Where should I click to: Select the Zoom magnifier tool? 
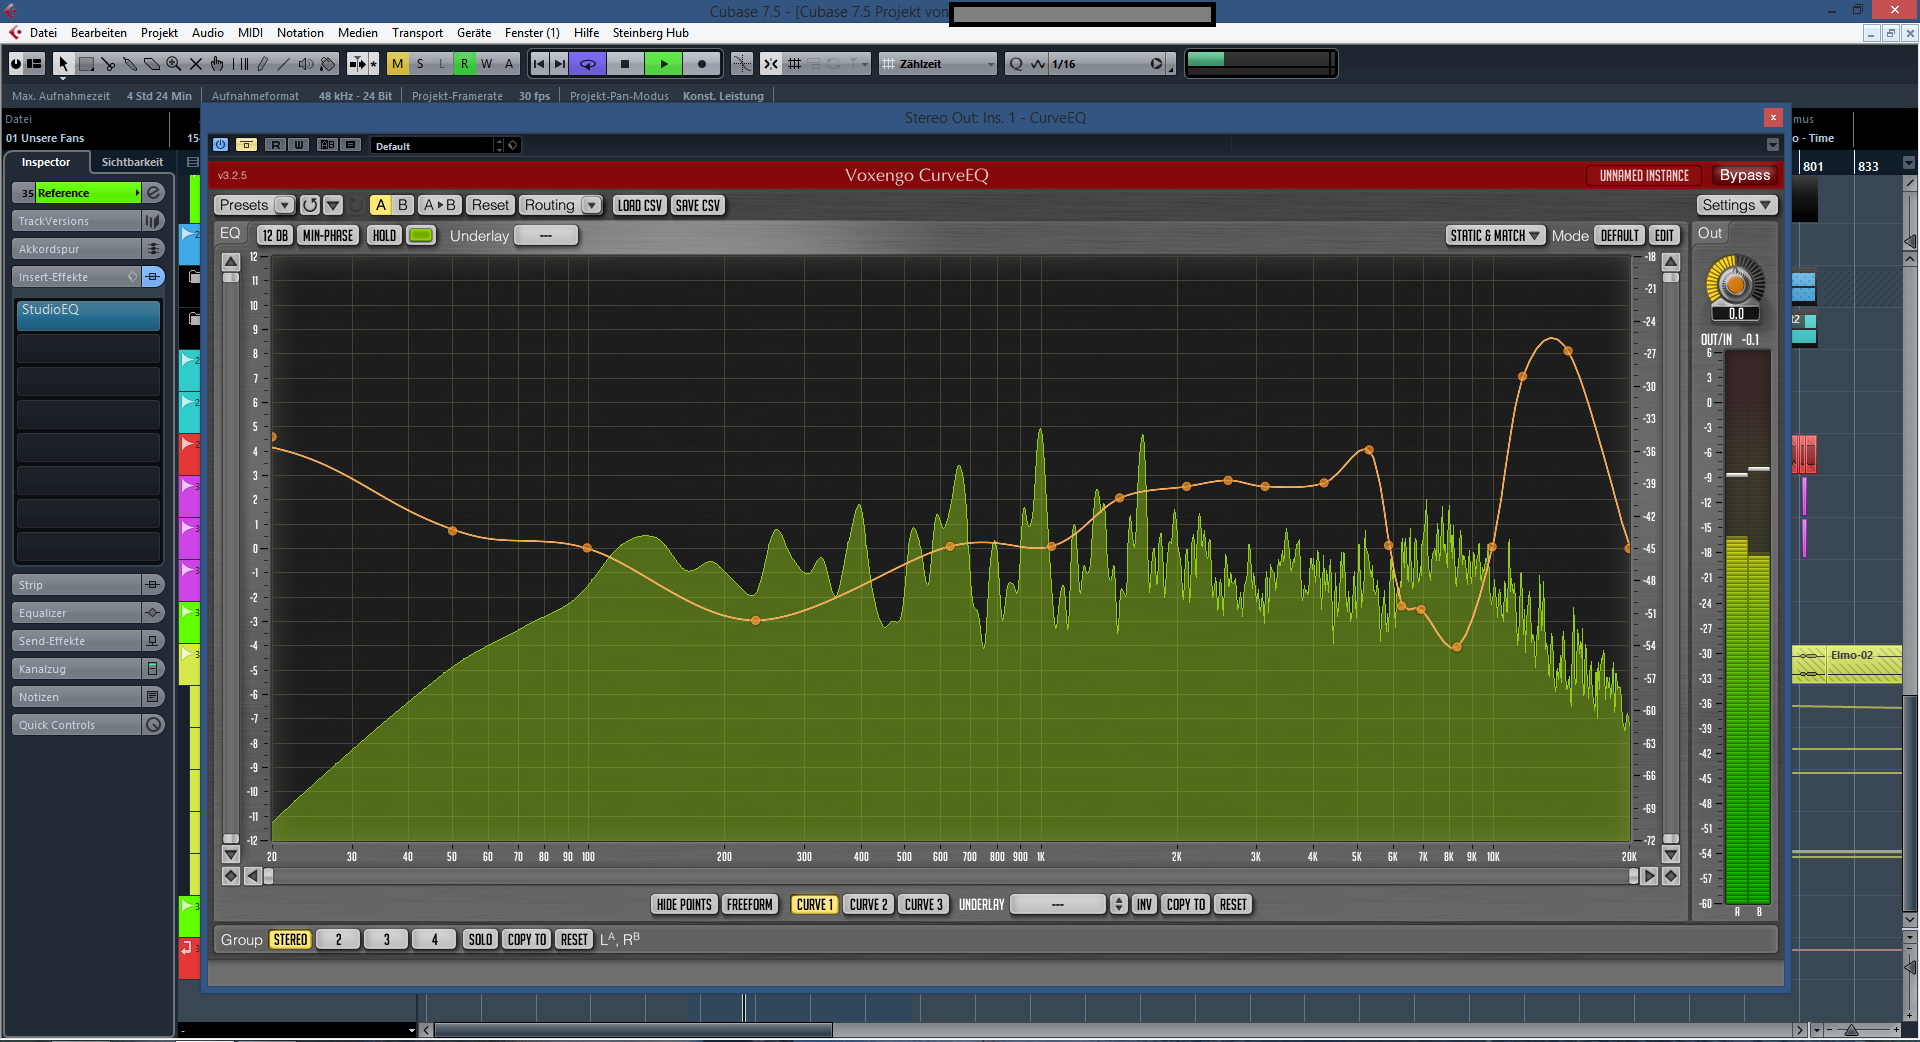click(174, 64)
